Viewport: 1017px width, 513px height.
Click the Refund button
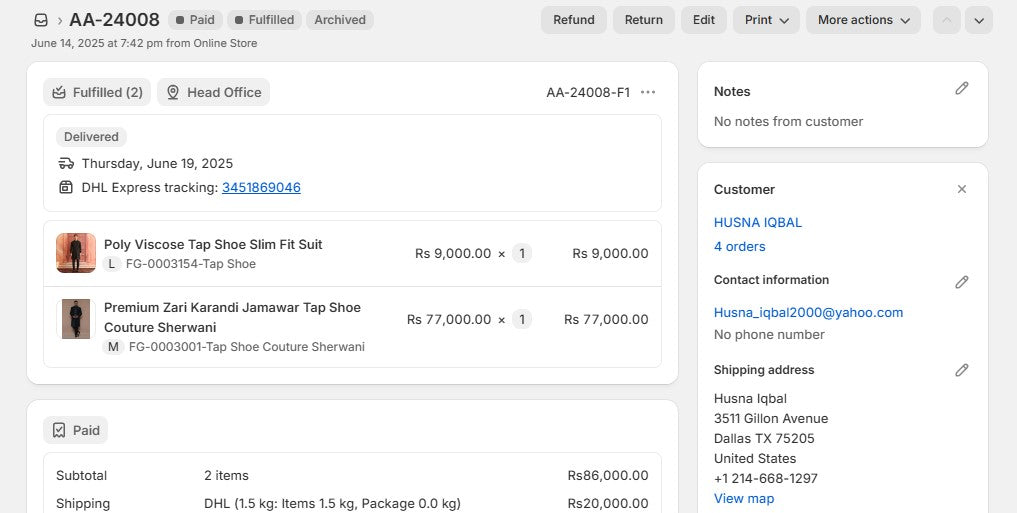pyautogui.click(x=574, y=20)
